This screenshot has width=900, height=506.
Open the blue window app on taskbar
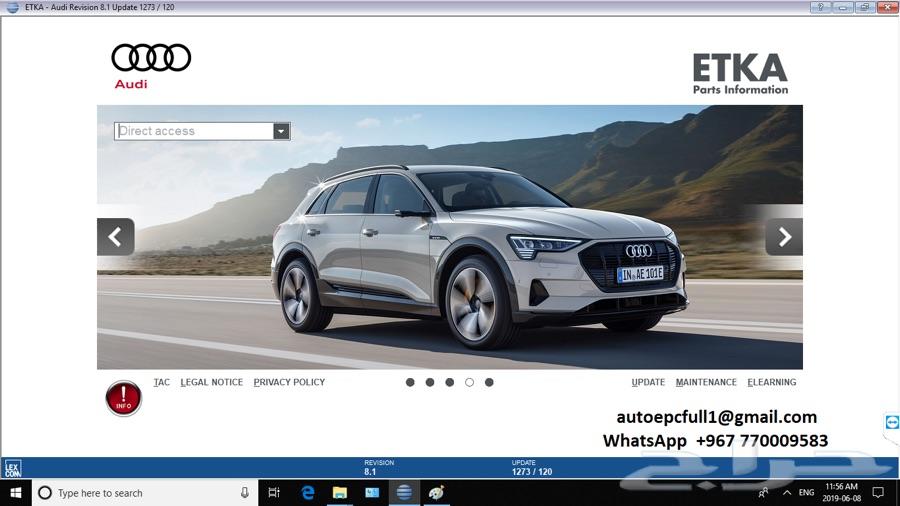pyautogui.click(x=372, y=493)
